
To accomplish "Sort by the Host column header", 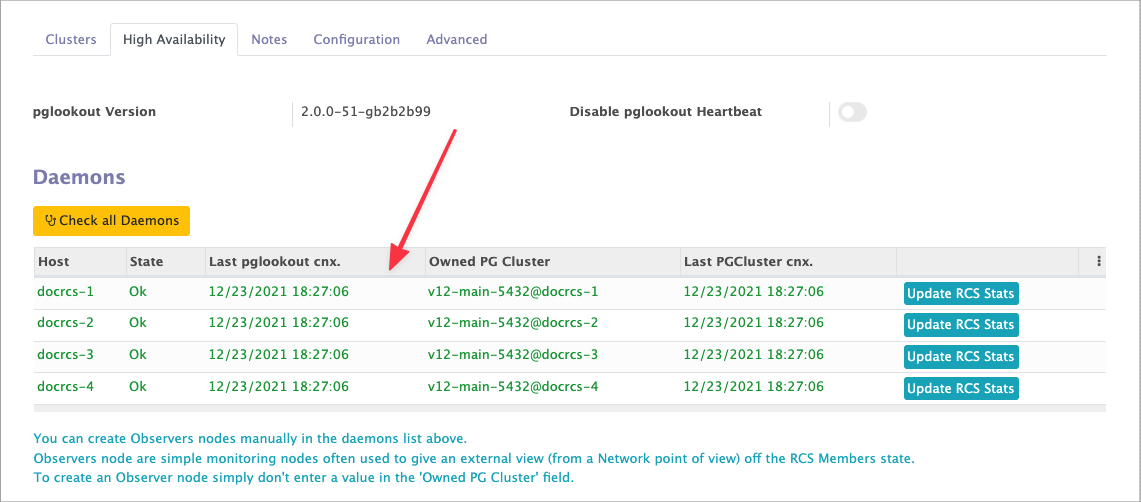I will (54, 262).
